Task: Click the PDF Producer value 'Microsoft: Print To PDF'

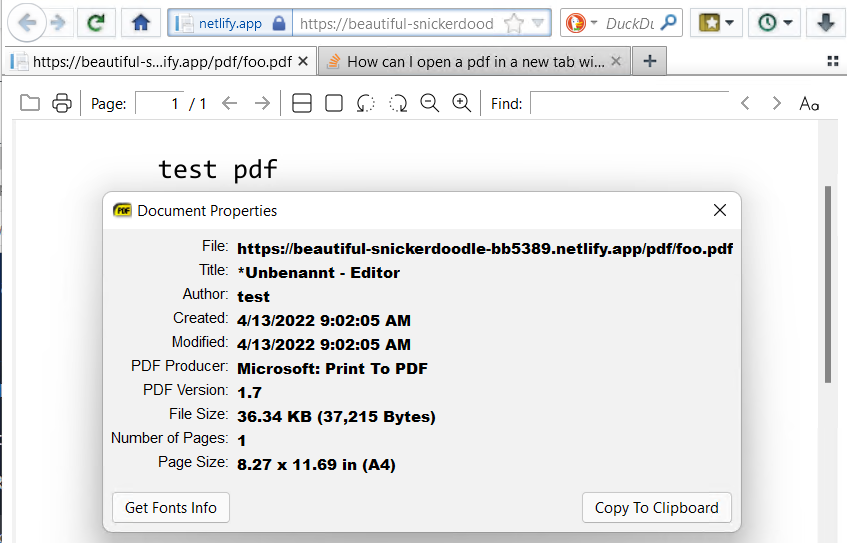Action: (332, 368)
